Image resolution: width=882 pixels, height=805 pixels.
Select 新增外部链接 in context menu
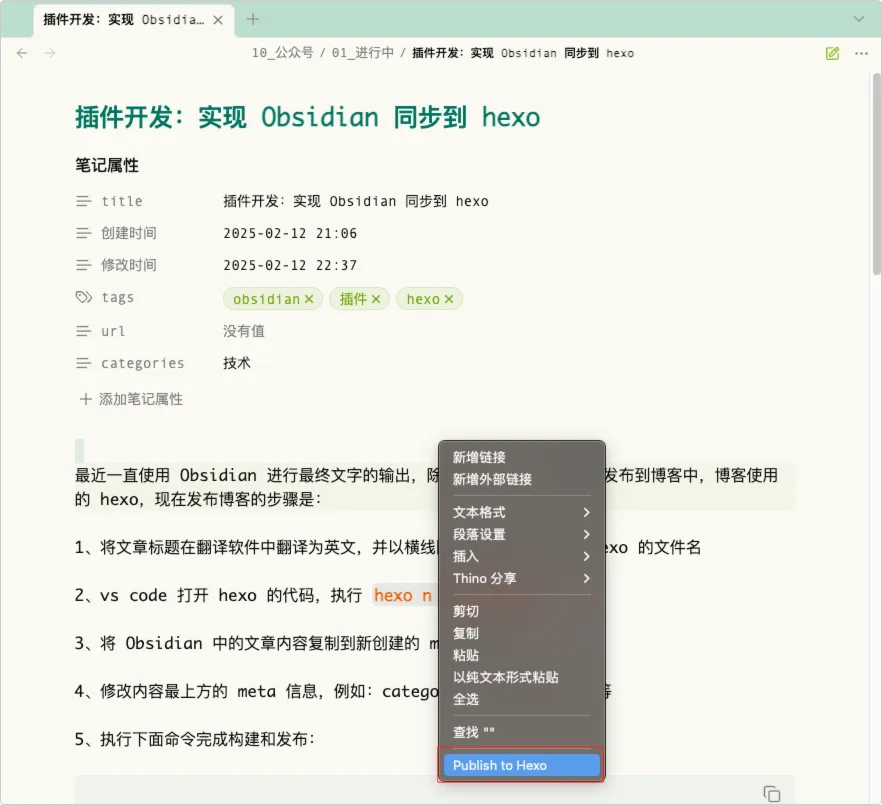(521, 479)
